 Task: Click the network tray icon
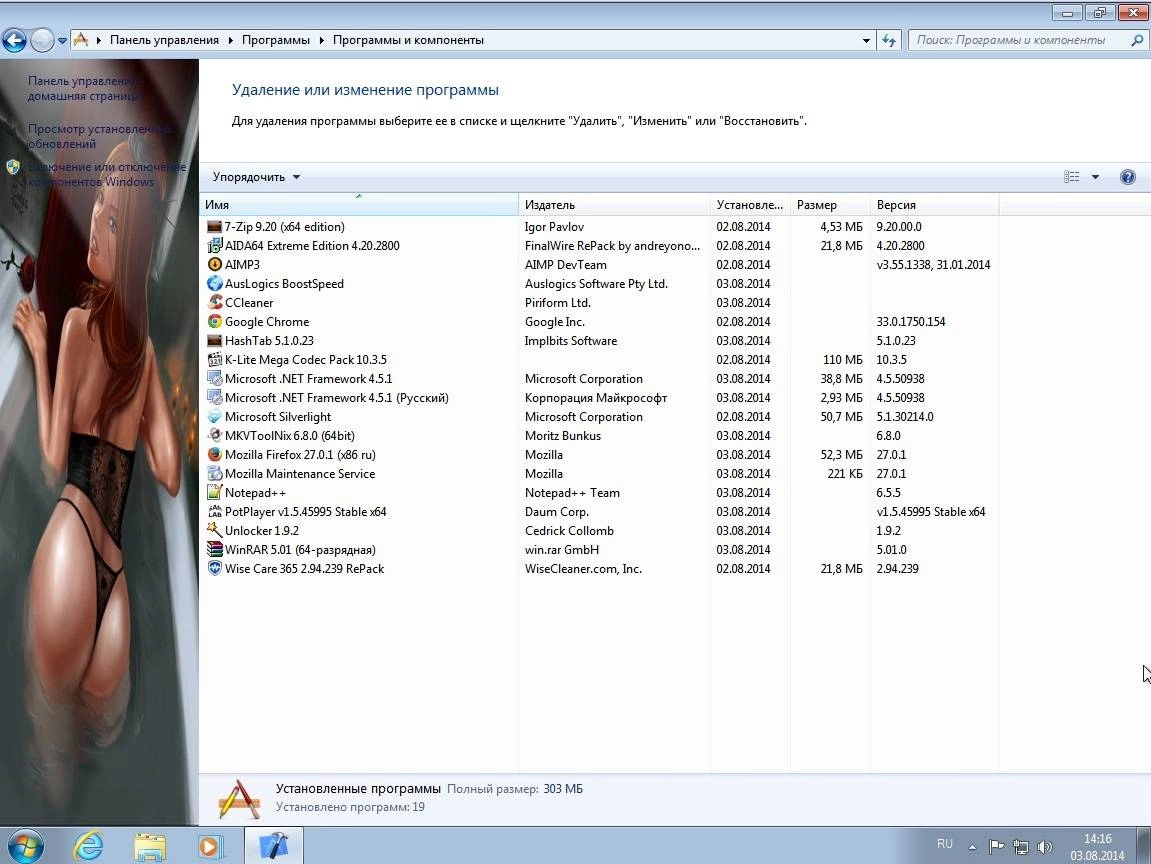(1020, 847)
